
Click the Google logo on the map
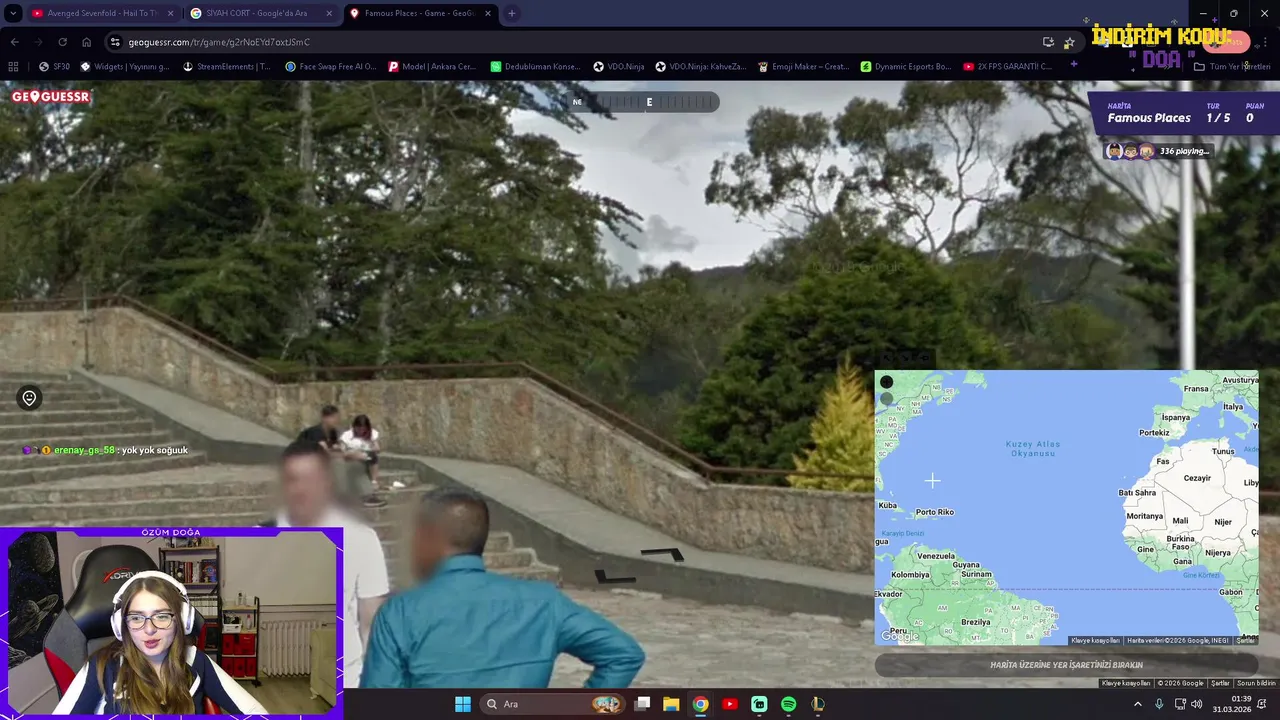coord(900,636)
